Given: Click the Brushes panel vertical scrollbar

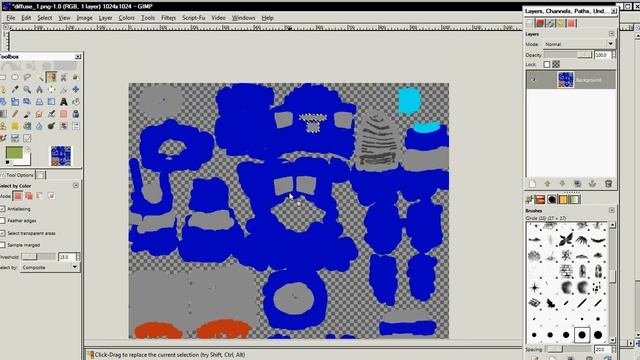Looking at the screenshot, I should (612, 282).
